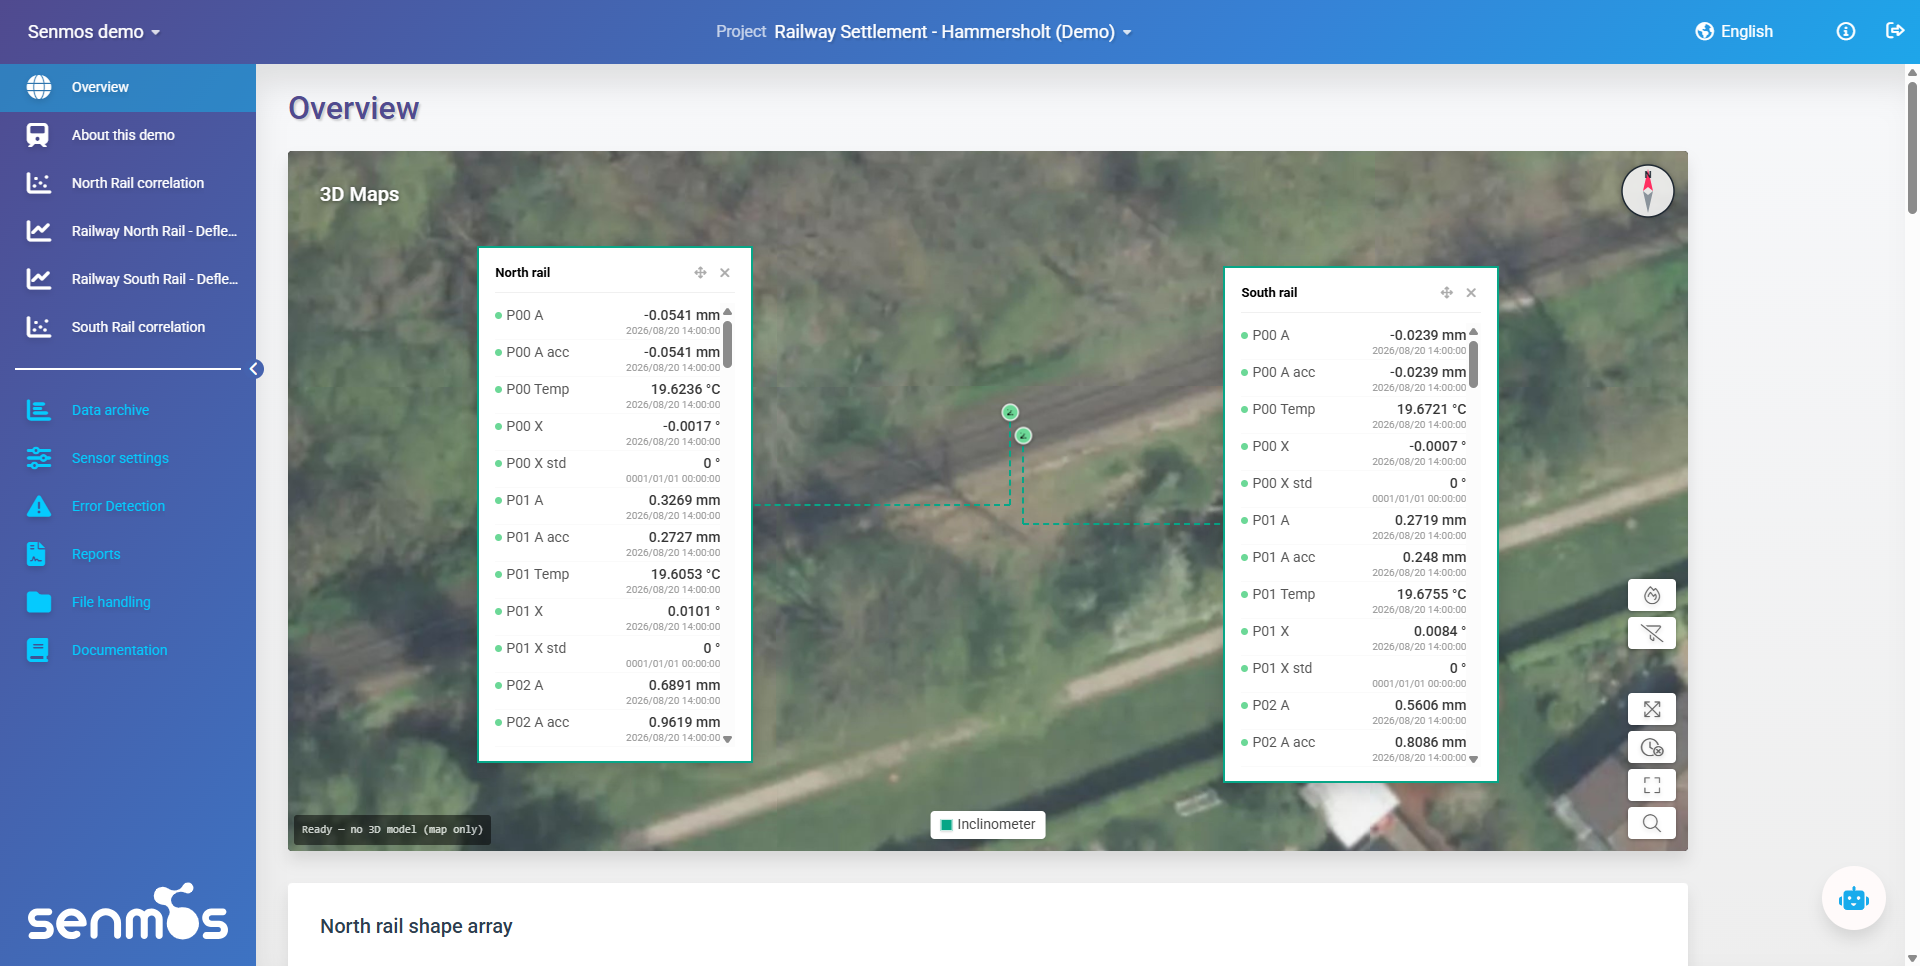Open the chatbot assistant button
This screenshot has height=966, width=1920.
pos(1853,898)
